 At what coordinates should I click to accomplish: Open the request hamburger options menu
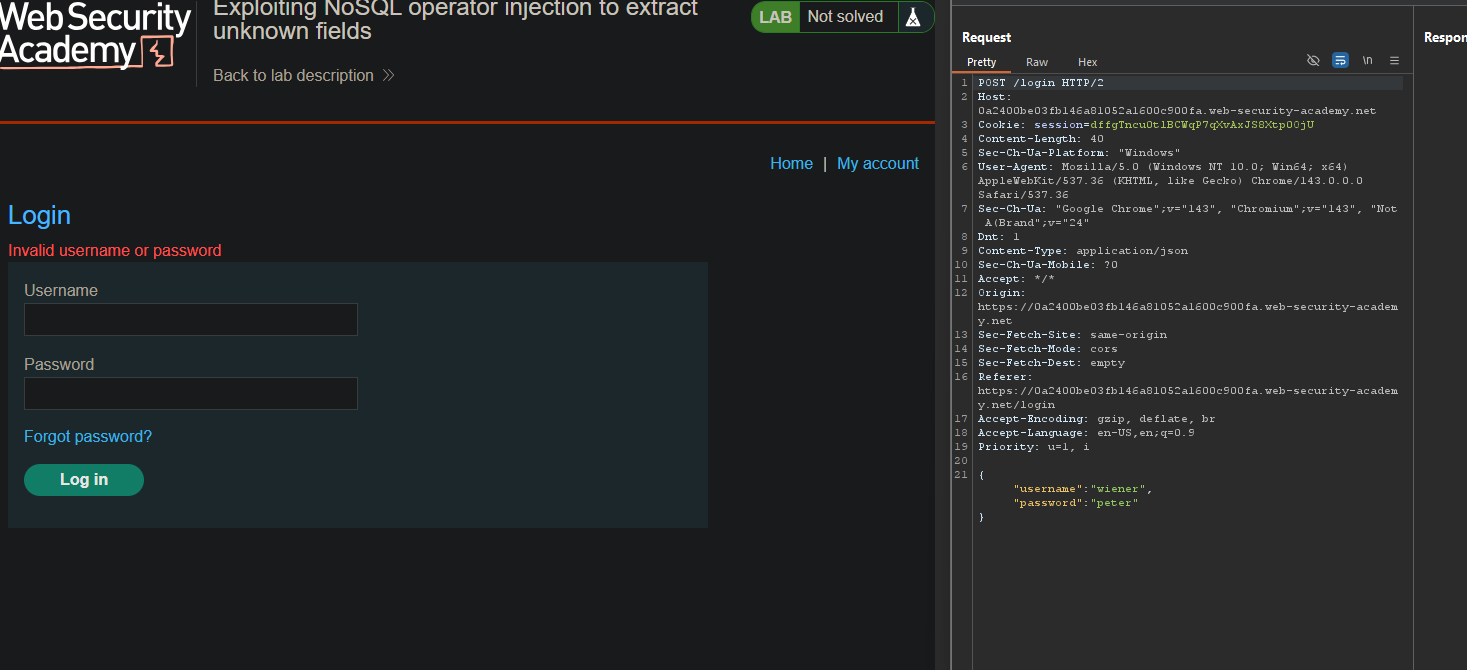pos(1394,61)
